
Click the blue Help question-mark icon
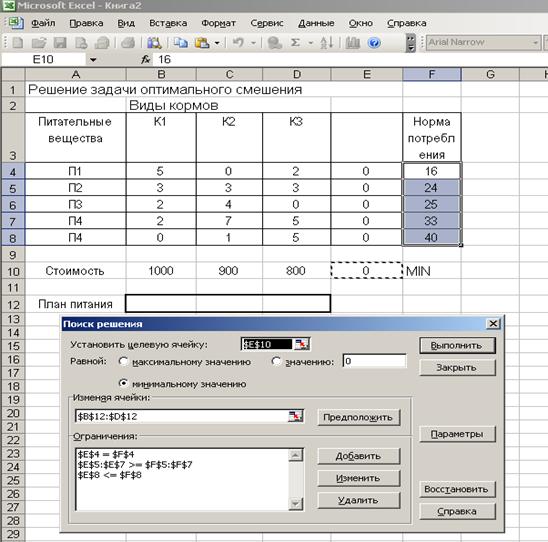tap(374, 43)
